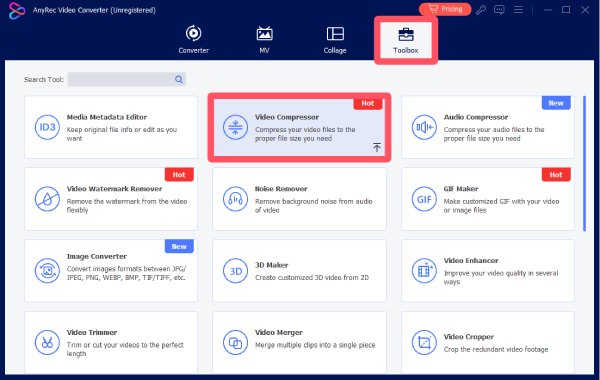The height and width of the screenshot is (380, 600).
Task: Switch to the Converter tab
Action: coord(194,40)
